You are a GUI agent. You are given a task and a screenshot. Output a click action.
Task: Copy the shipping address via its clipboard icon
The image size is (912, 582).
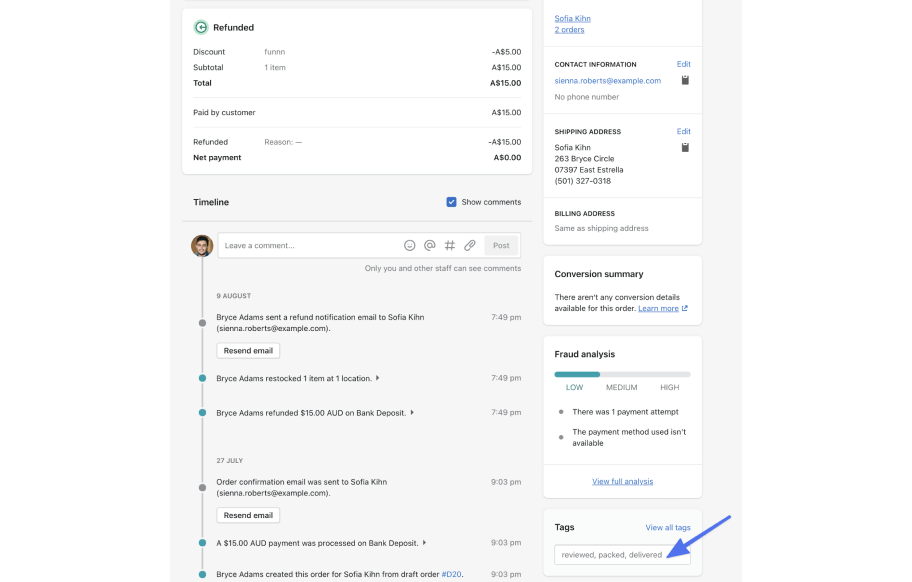tap(684, 147)
